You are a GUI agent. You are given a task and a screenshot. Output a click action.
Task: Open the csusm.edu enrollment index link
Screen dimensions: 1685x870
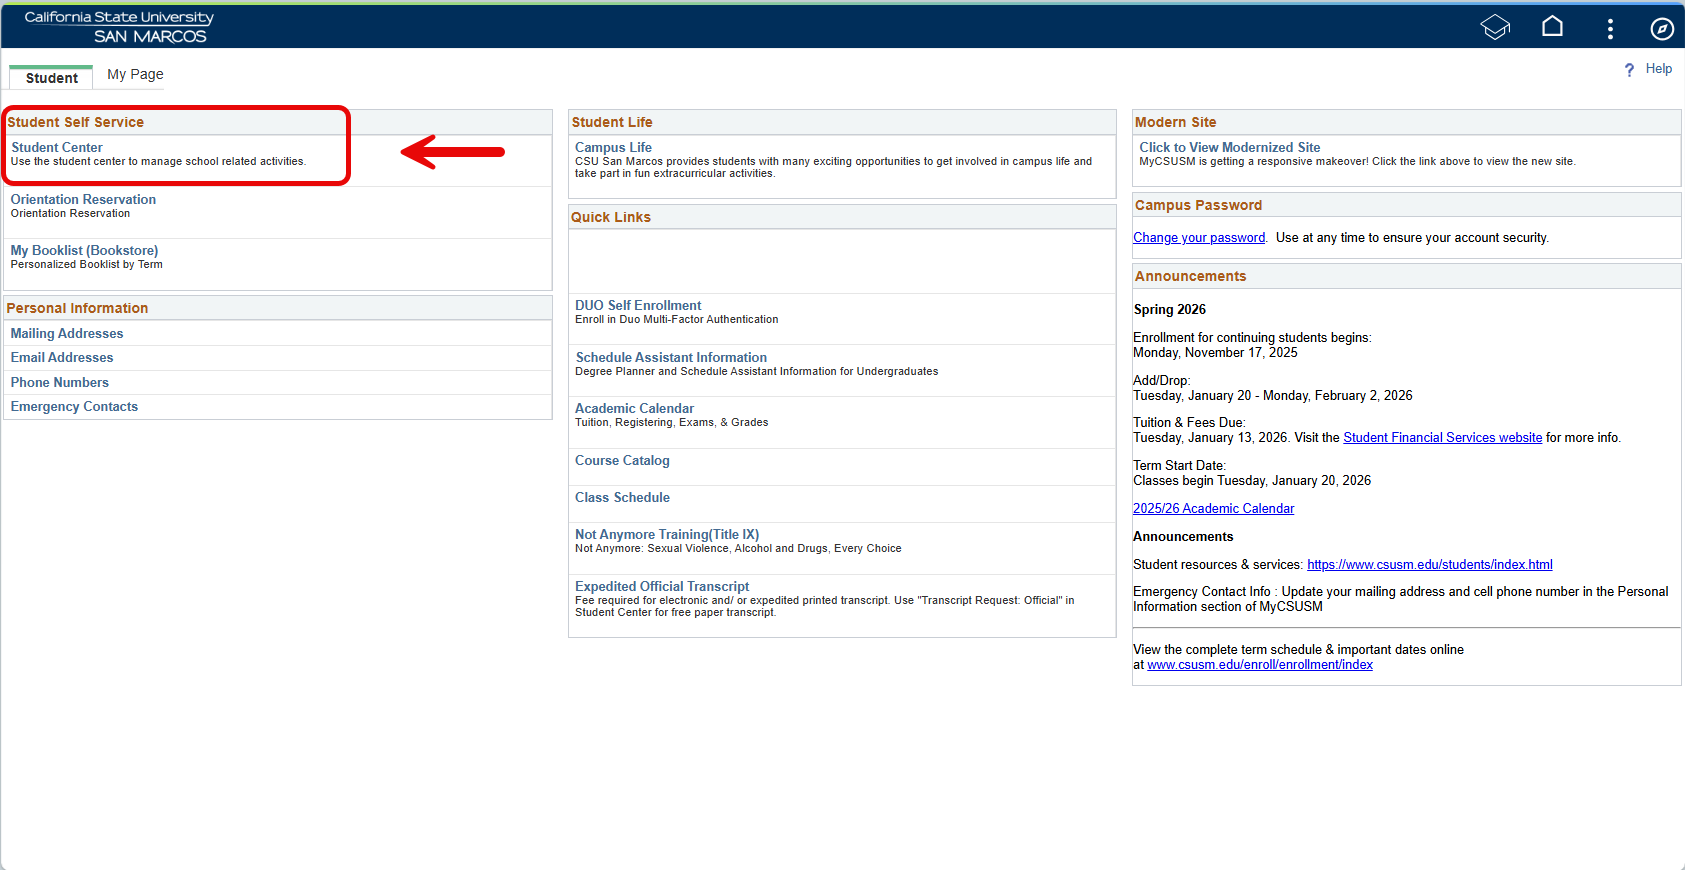[1260, 665]
